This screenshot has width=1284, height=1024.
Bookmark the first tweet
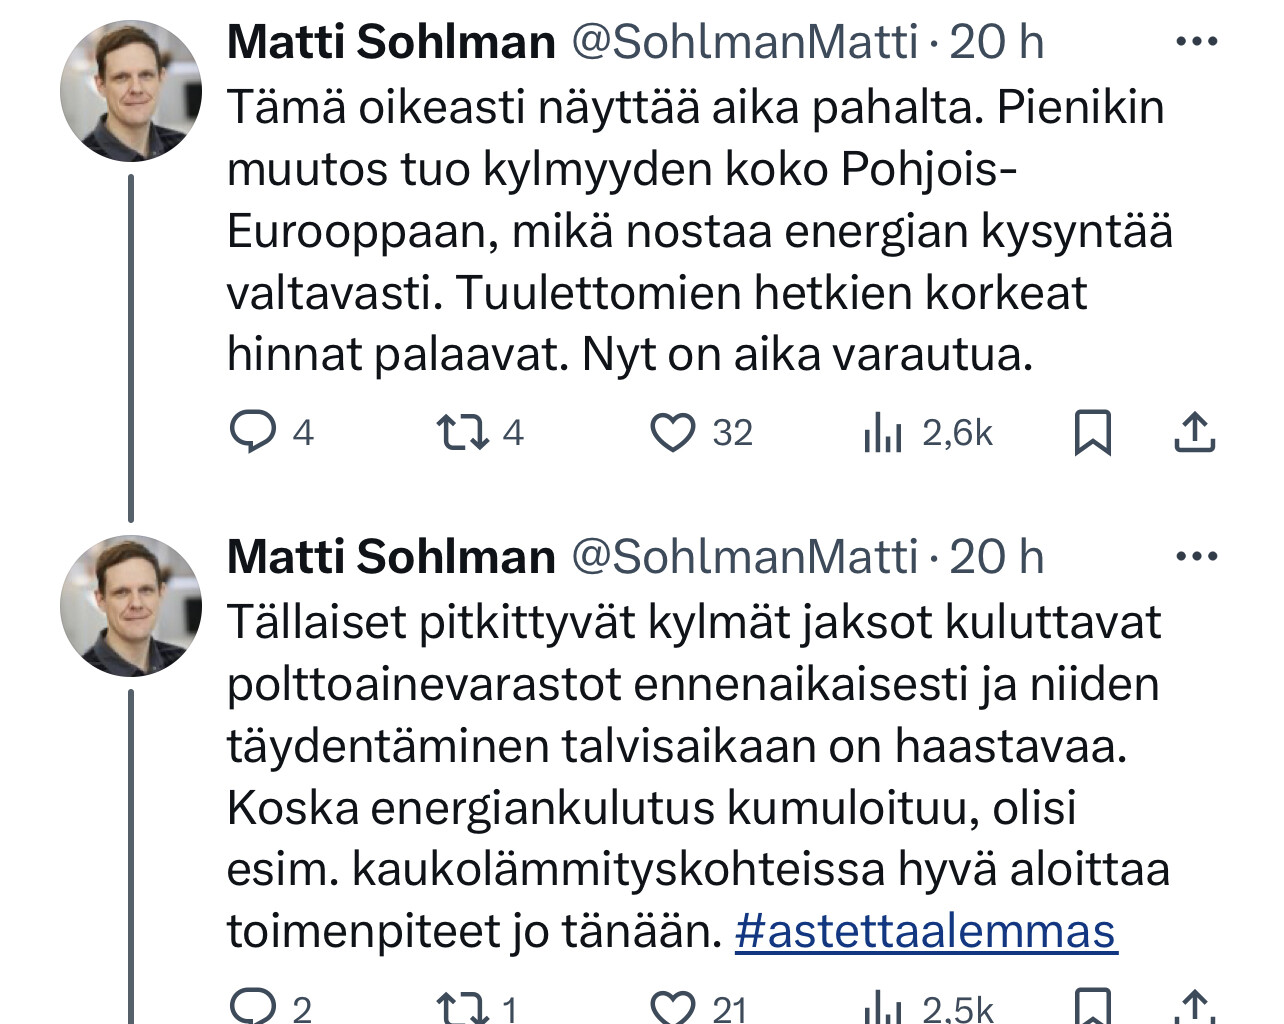pos(1092,434)
